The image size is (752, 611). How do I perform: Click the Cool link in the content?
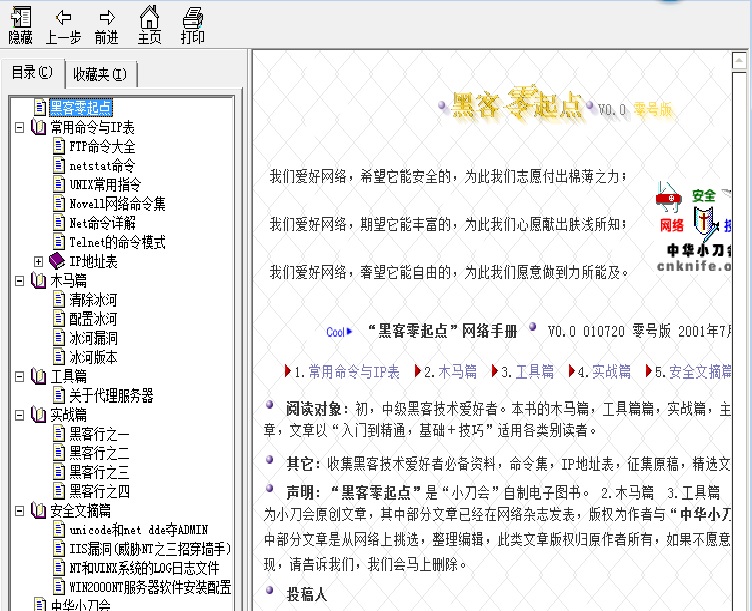click(x=339, y=332)
